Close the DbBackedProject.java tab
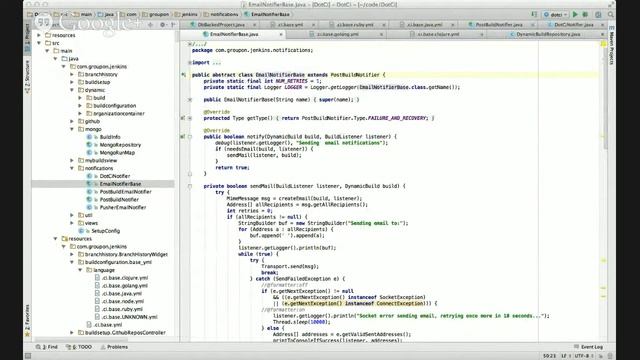Viewport: 640px width, 360px height. 254,25
